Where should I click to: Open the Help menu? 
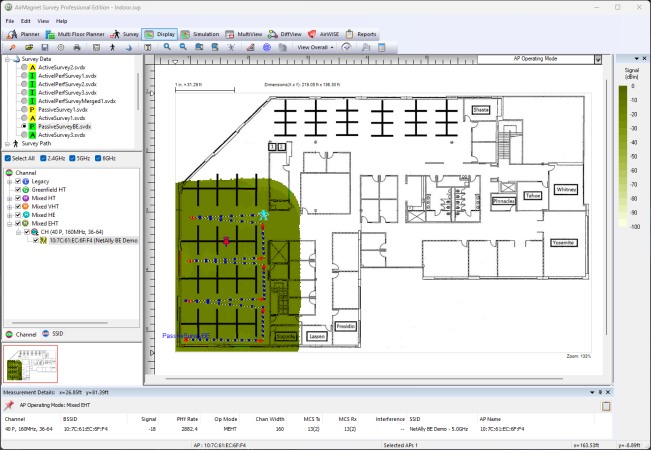point(61,21)
